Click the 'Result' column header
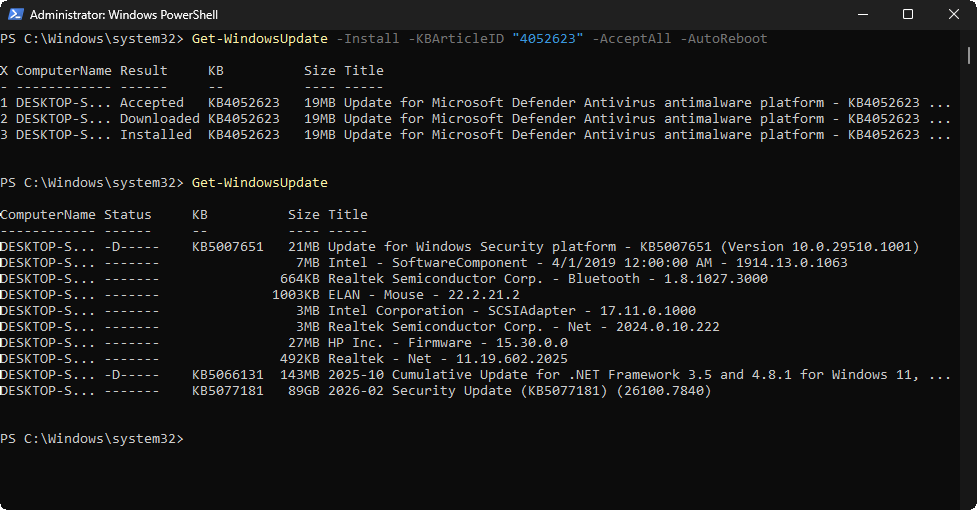This screenshot has width=977, height=510. (143, 71)
